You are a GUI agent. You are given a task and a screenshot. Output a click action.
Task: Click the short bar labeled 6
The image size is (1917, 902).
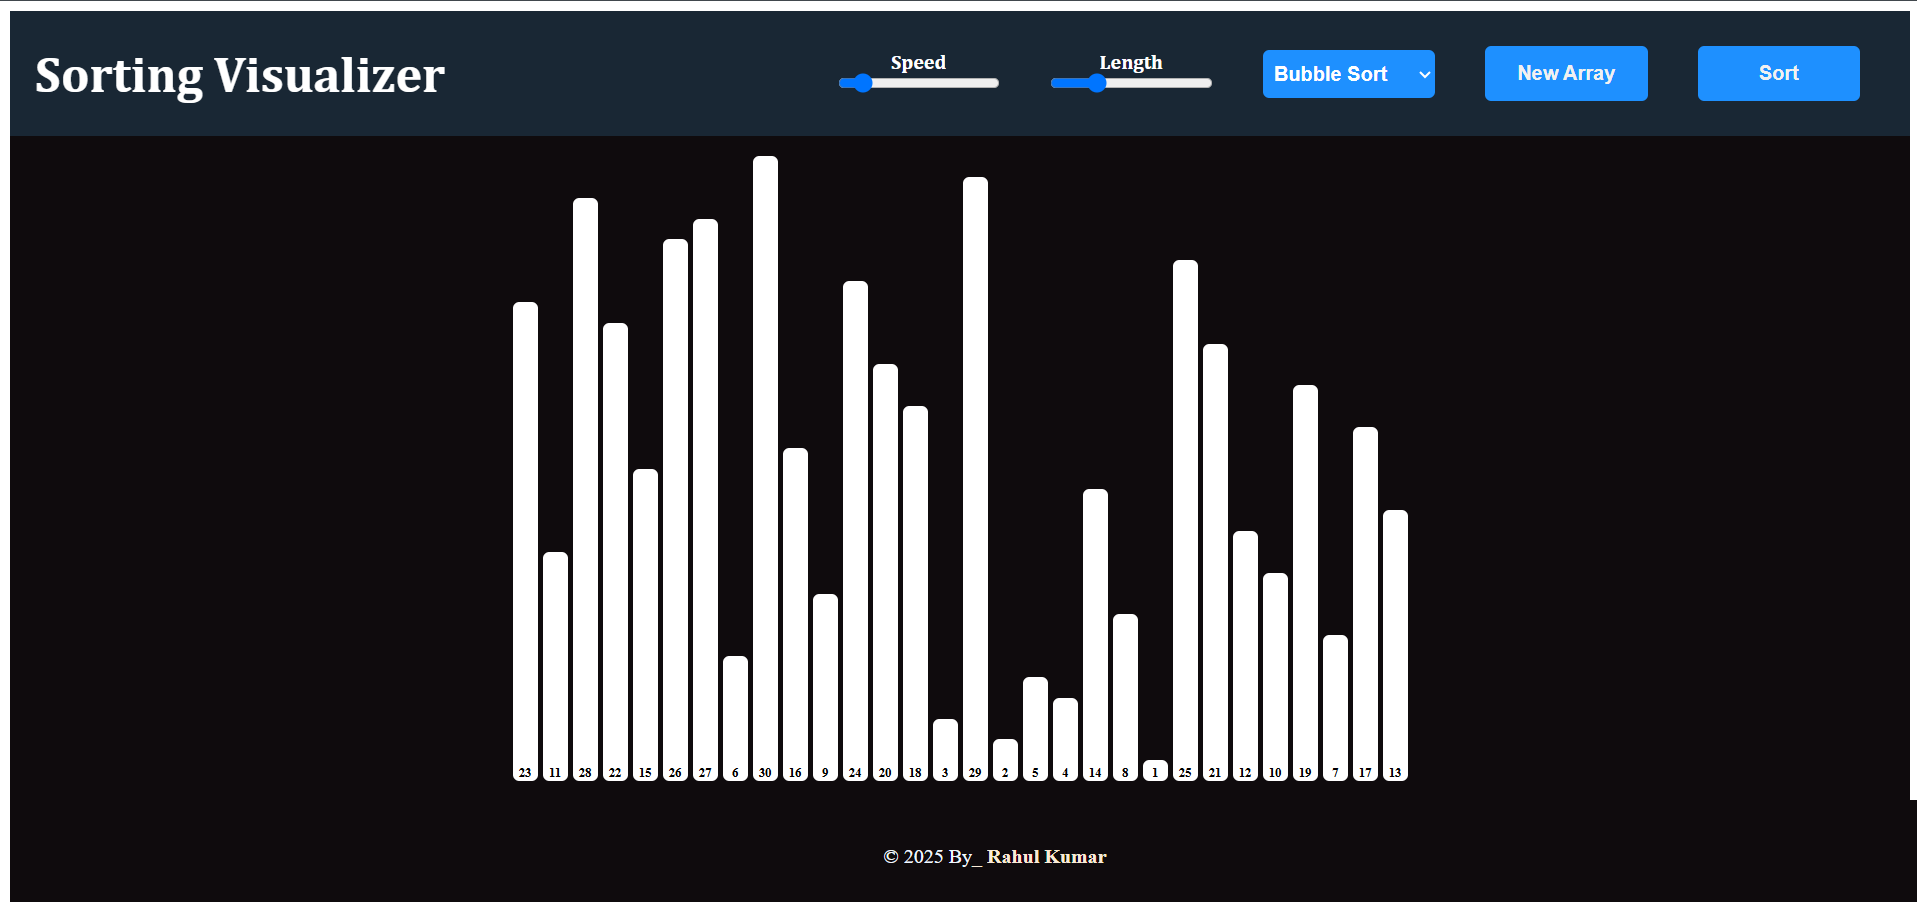point(735,718)
